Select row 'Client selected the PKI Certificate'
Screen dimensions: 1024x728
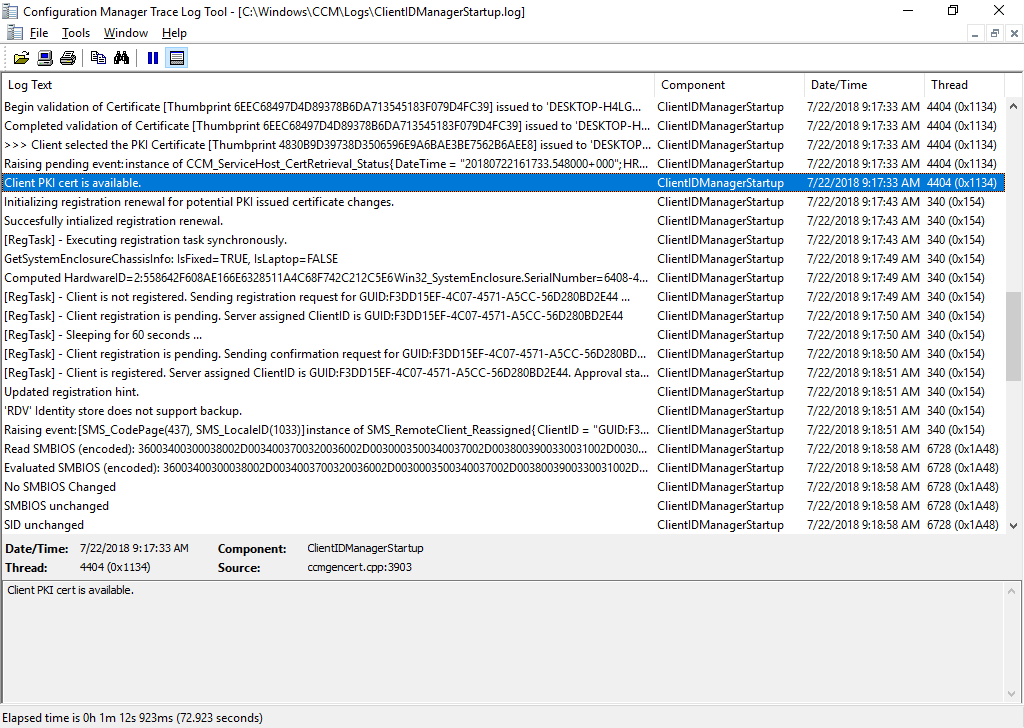[x=503, y=145]
